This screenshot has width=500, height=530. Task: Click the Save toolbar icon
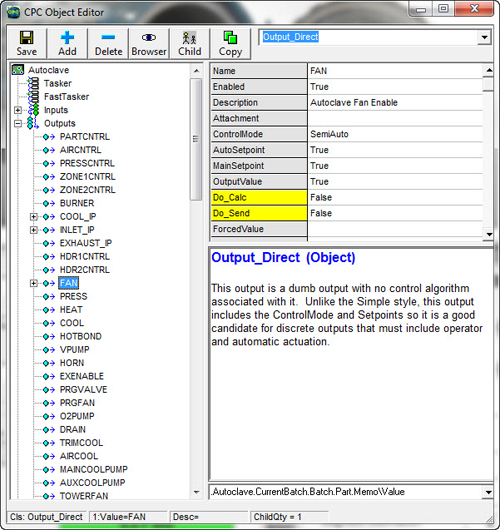click(x=26, y=38)
